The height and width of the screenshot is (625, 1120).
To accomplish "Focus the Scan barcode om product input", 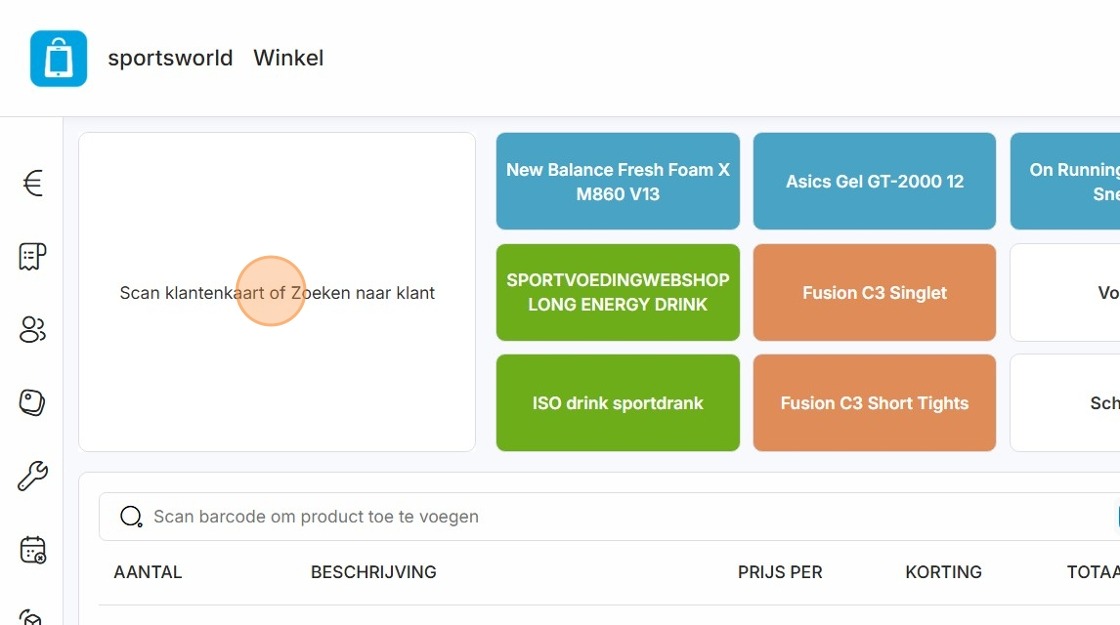I will (x=609, y=516).
